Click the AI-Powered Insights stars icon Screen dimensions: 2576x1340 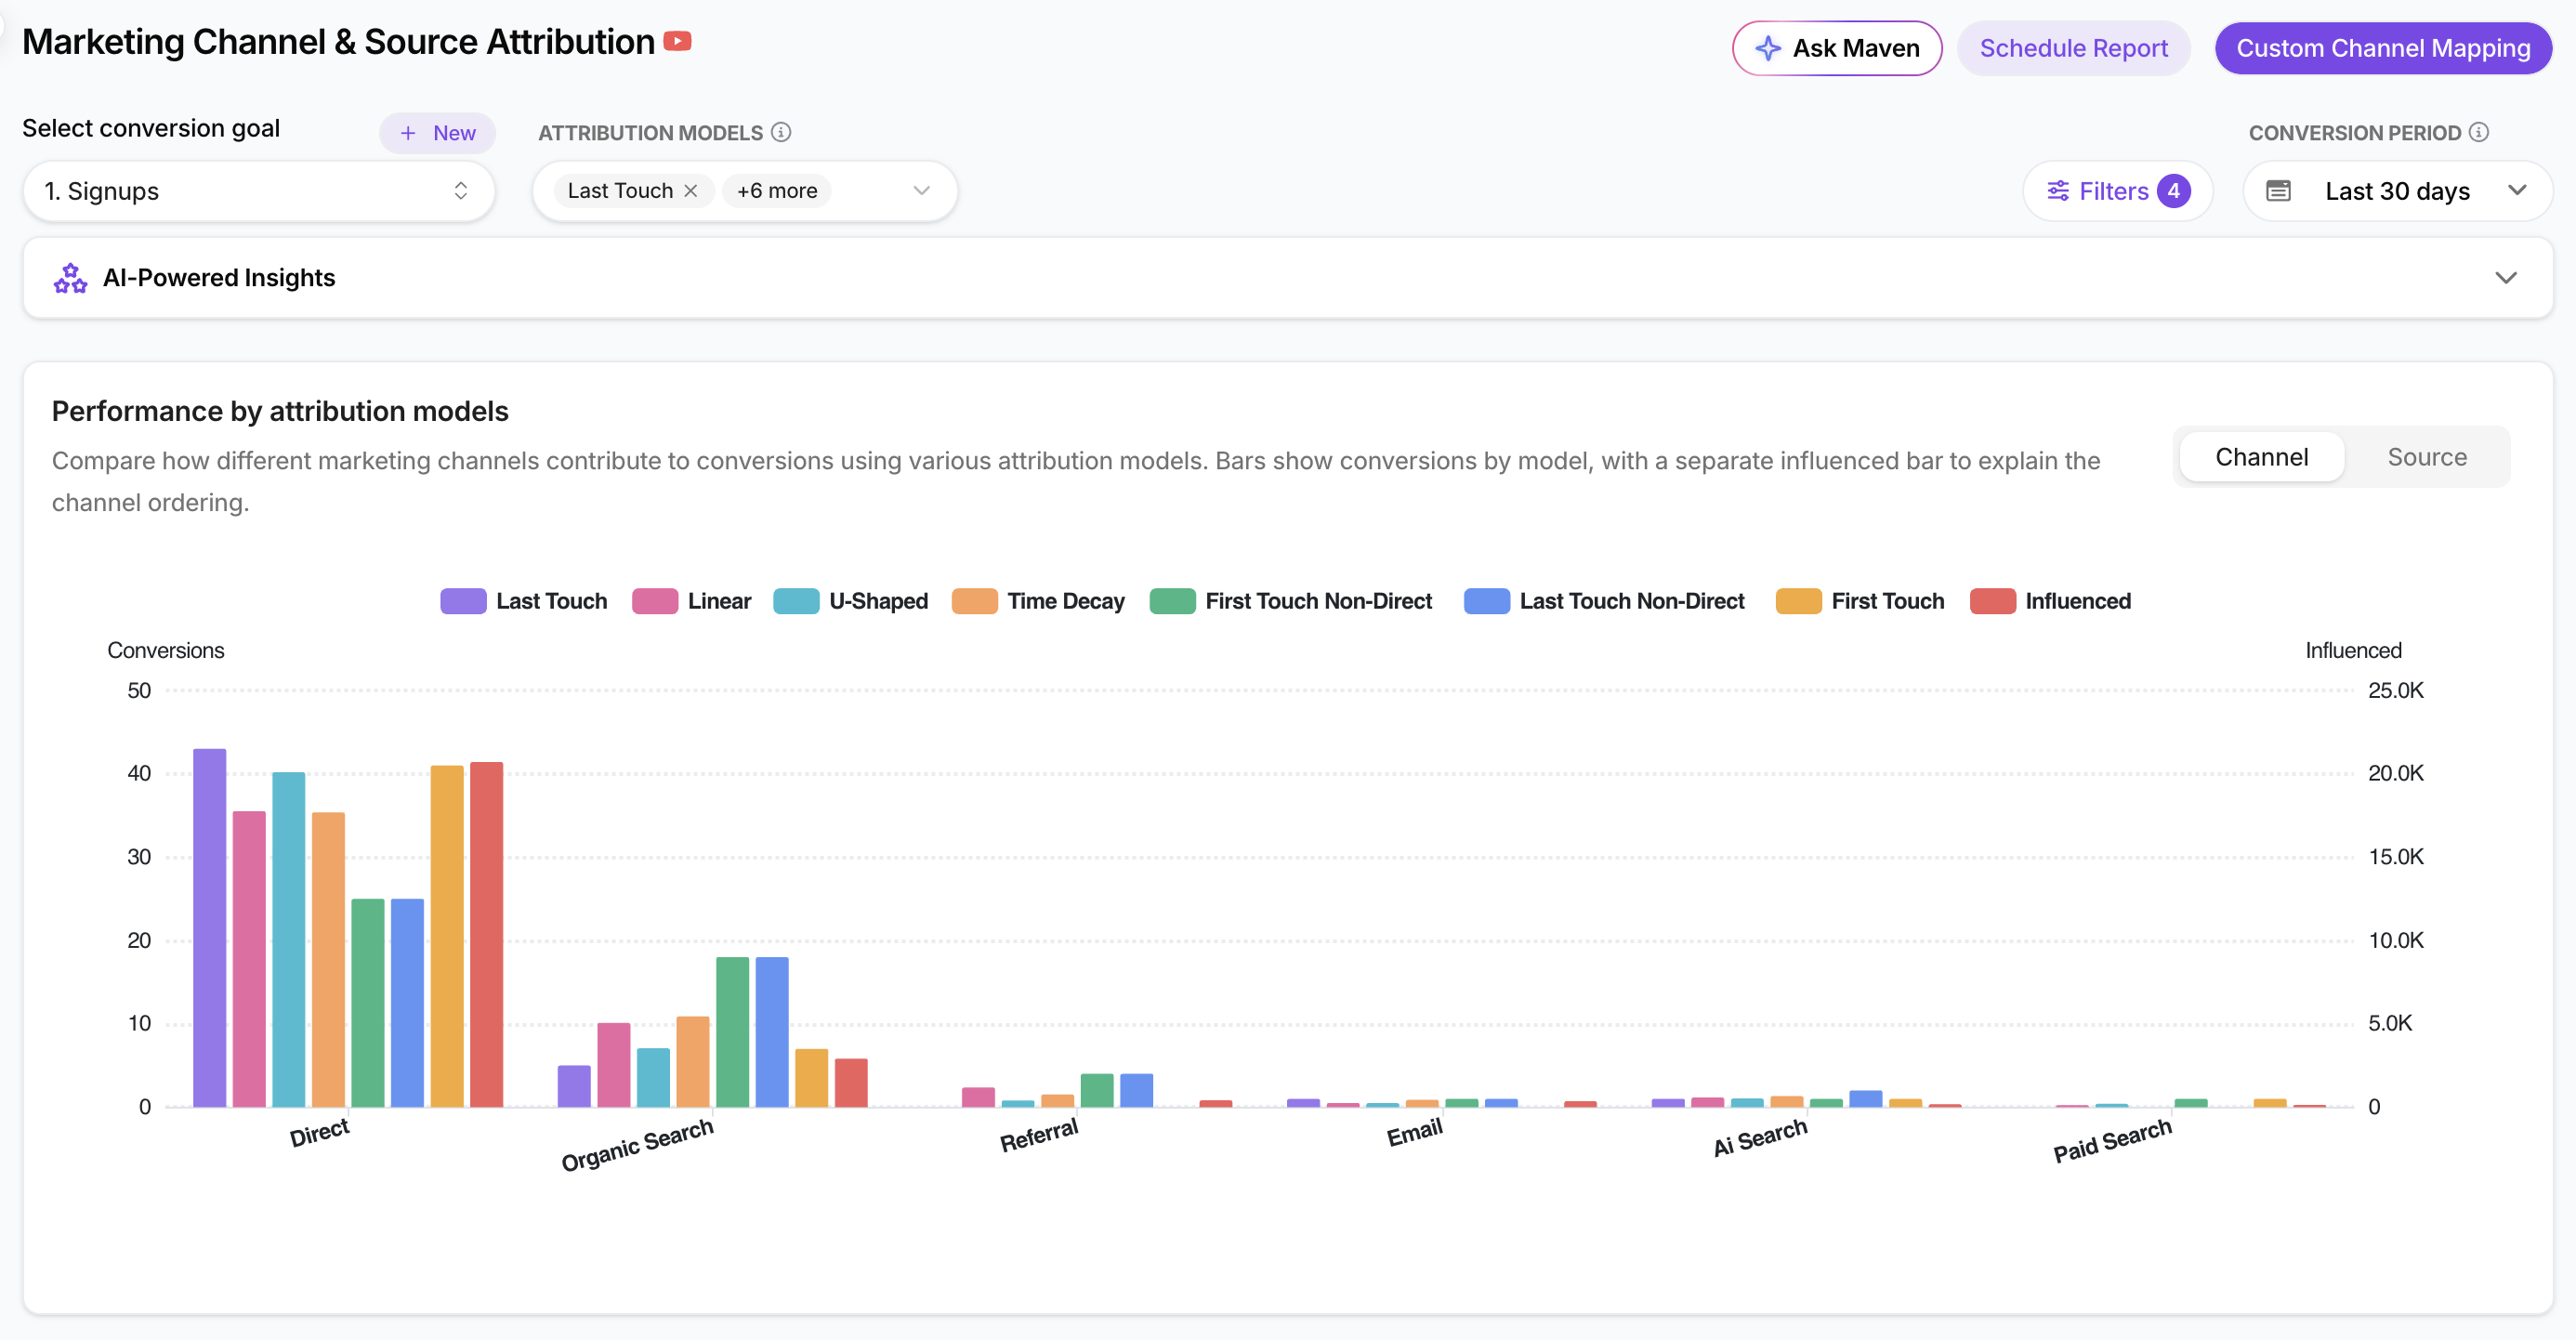[70, 277]
